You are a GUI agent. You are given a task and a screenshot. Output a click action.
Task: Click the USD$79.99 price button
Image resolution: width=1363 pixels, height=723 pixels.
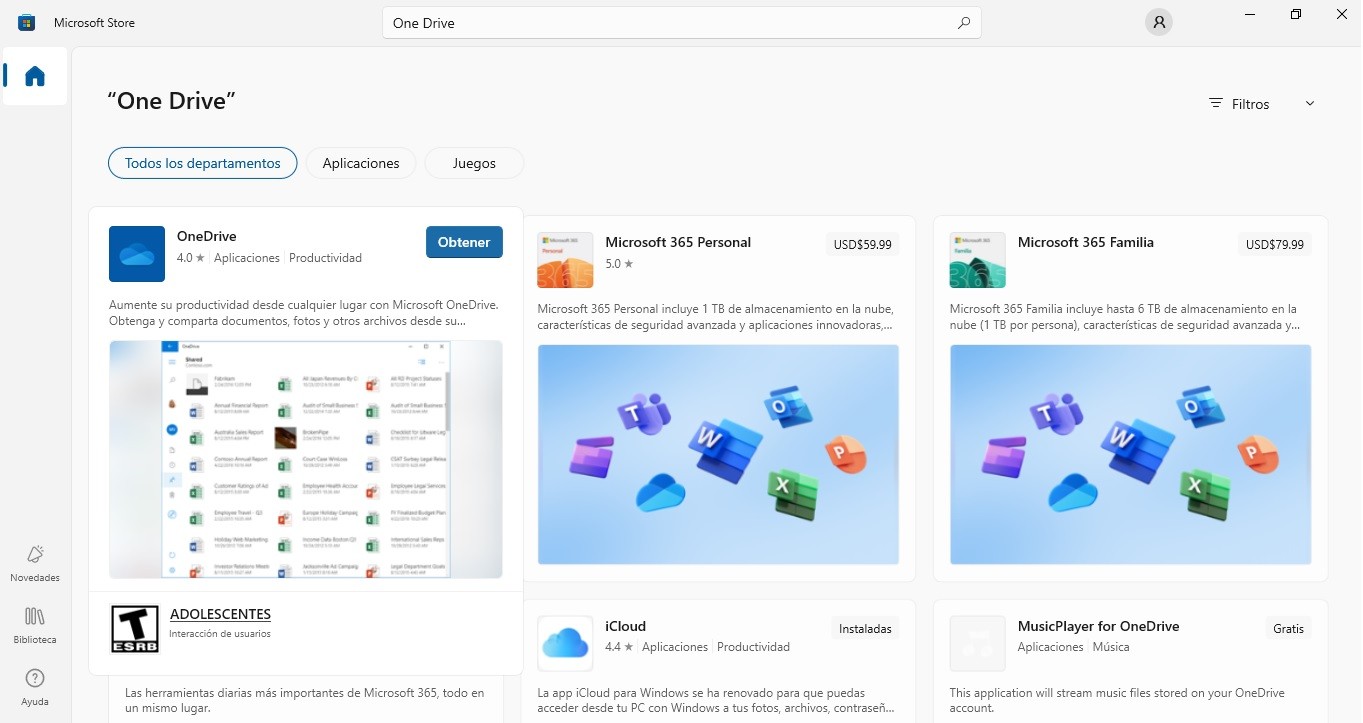(x=1275, y=244)
